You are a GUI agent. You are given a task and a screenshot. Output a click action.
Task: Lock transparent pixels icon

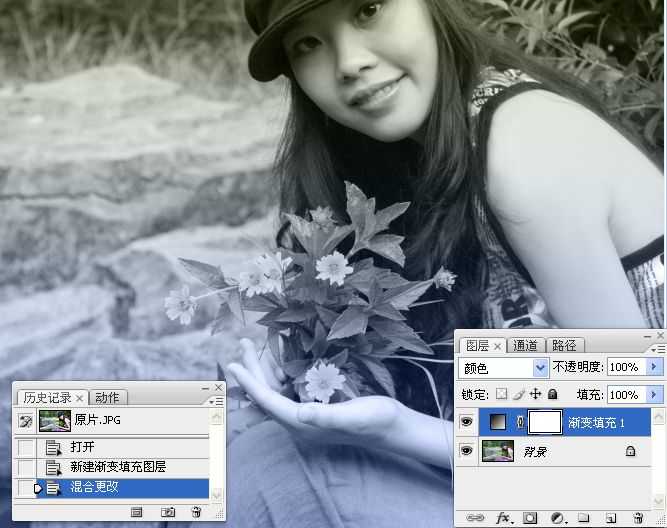pyautogui.click(x=502, y=394)
